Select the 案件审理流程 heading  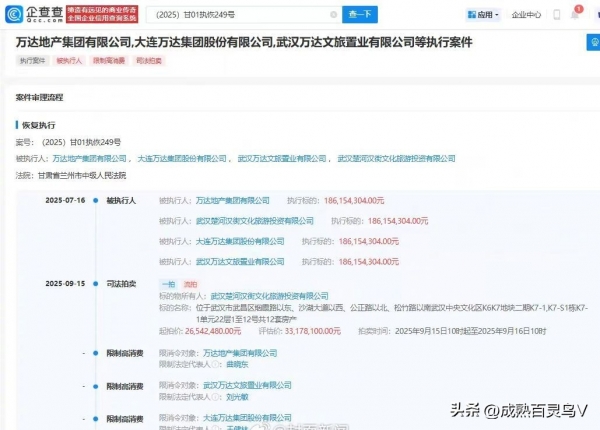click(39, 98)
